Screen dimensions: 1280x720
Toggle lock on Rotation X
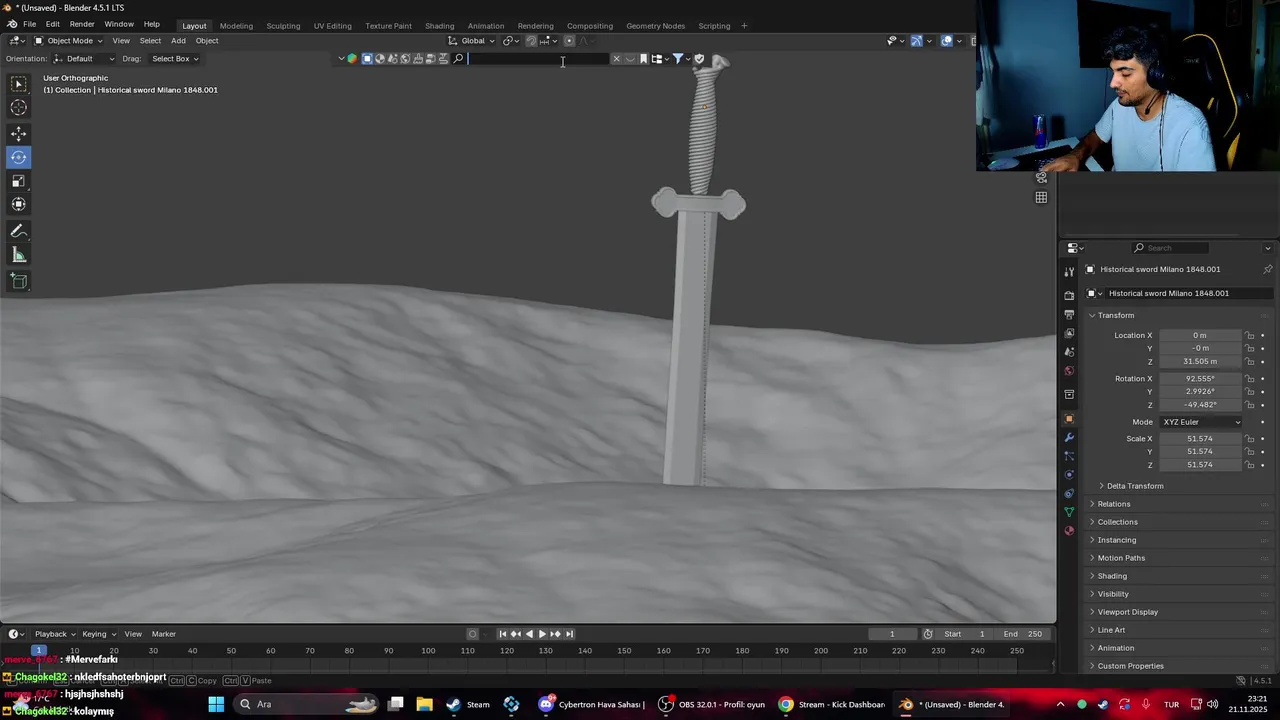click(1249, 379)
